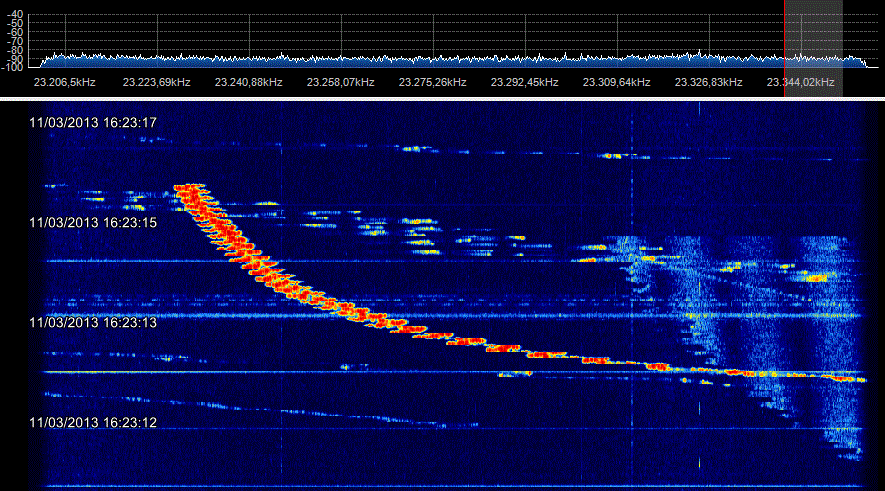The image size is (885, 491).
Task: Tune to the 23.309,64kHz label
Action: tap(616, 82)
